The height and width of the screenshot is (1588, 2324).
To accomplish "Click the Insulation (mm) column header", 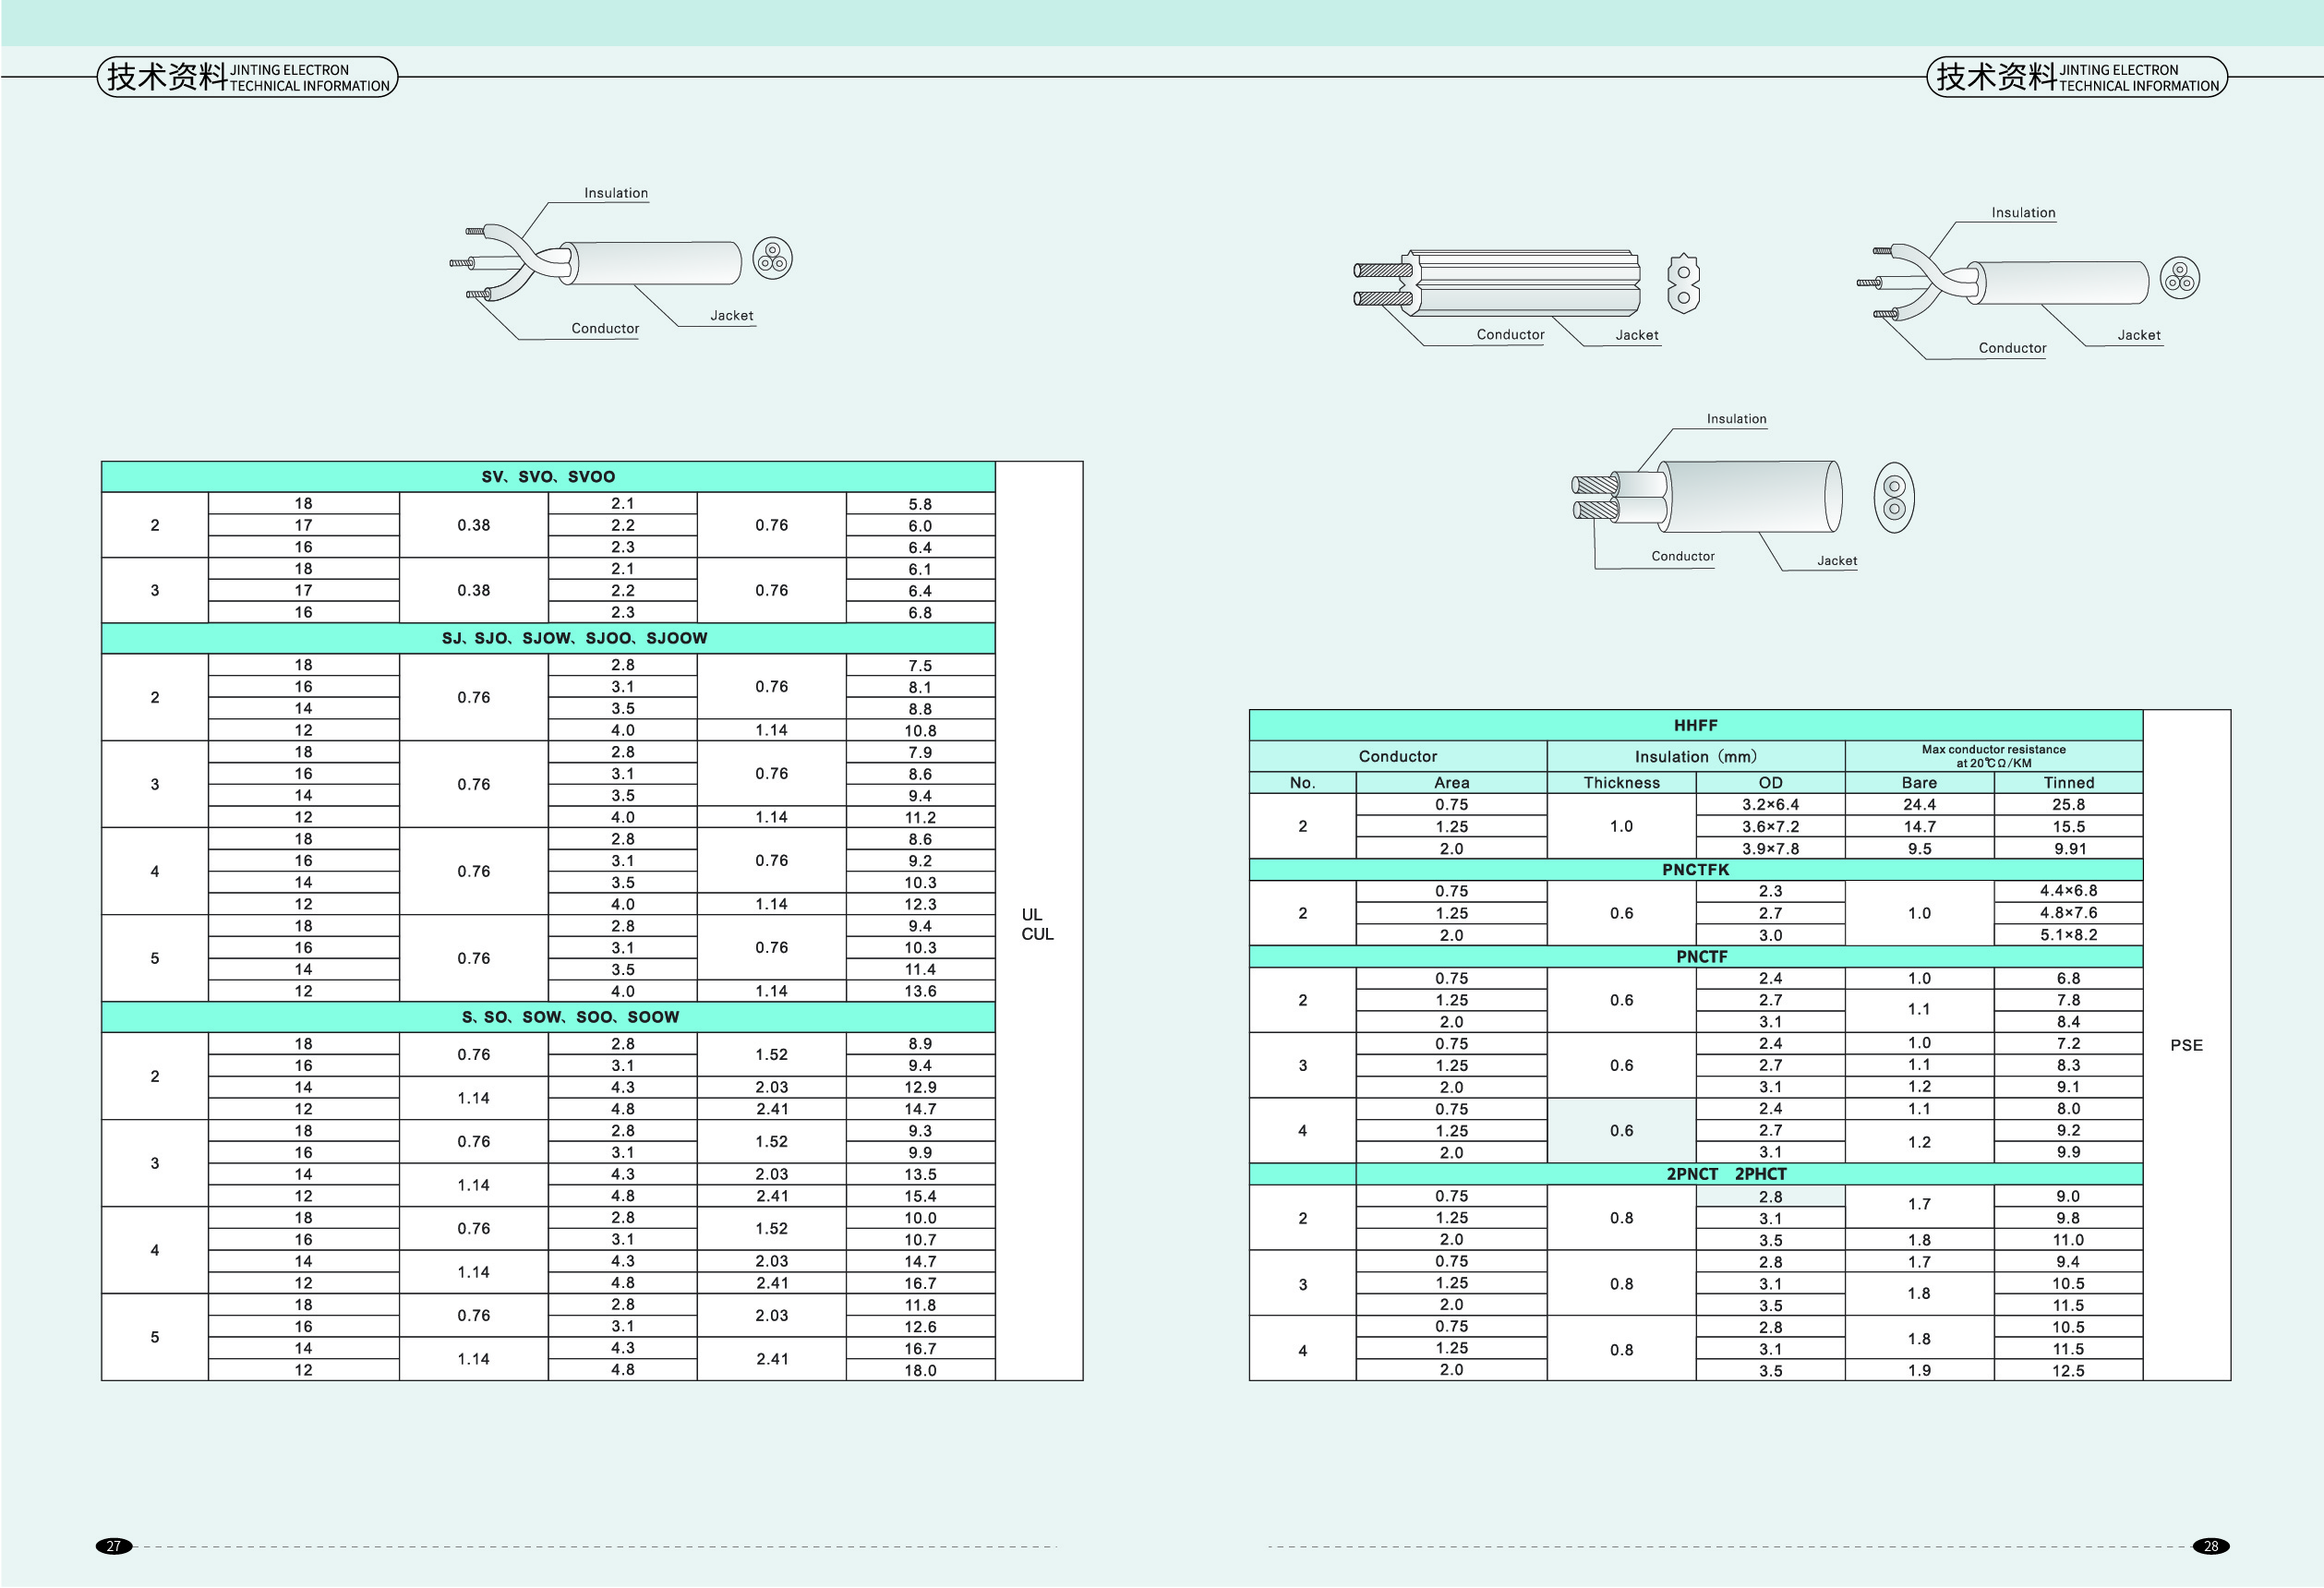I will pos(1695,757).
